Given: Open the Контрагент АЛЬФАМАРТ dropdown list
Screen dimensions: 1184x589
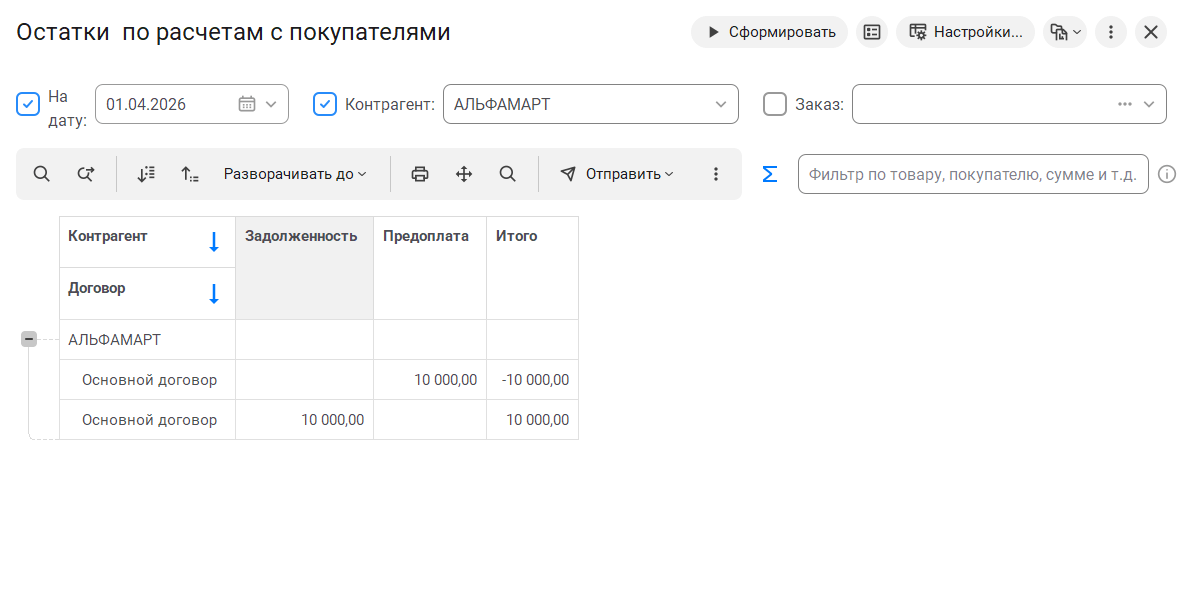Looking at the screenshot, I should click(721, 104).
